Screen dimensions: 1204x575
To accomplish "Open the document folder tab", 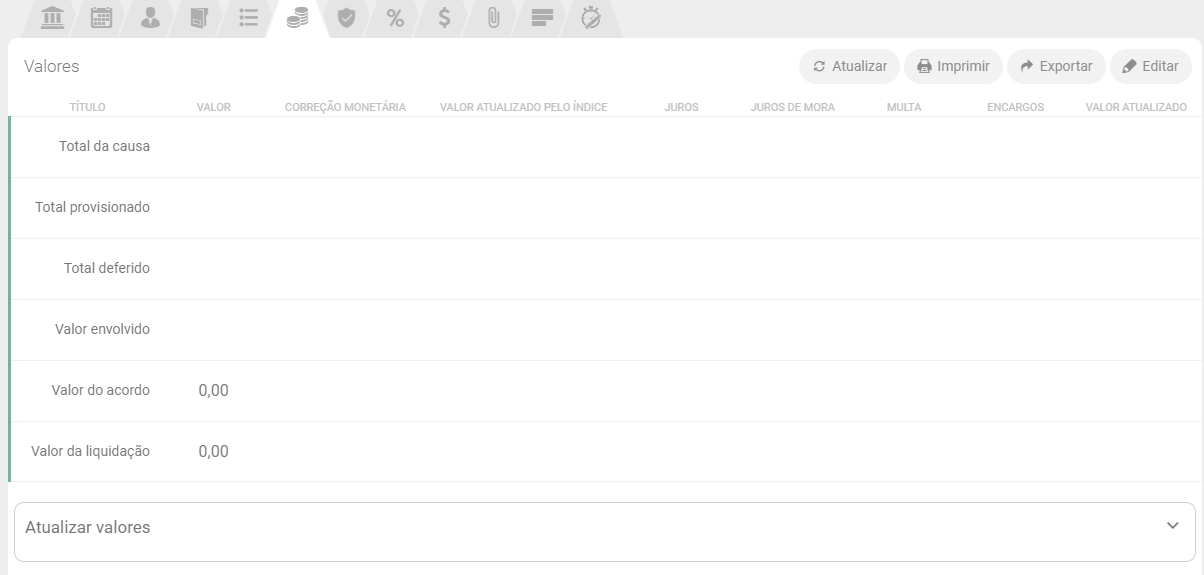I will point(199,17).
